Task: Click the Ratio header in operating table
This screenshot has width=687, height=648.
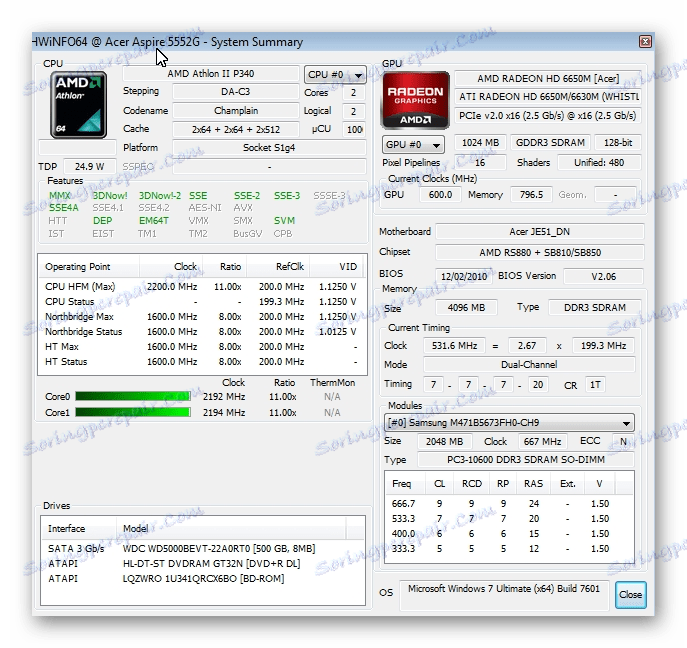Action: pos(223,267)
